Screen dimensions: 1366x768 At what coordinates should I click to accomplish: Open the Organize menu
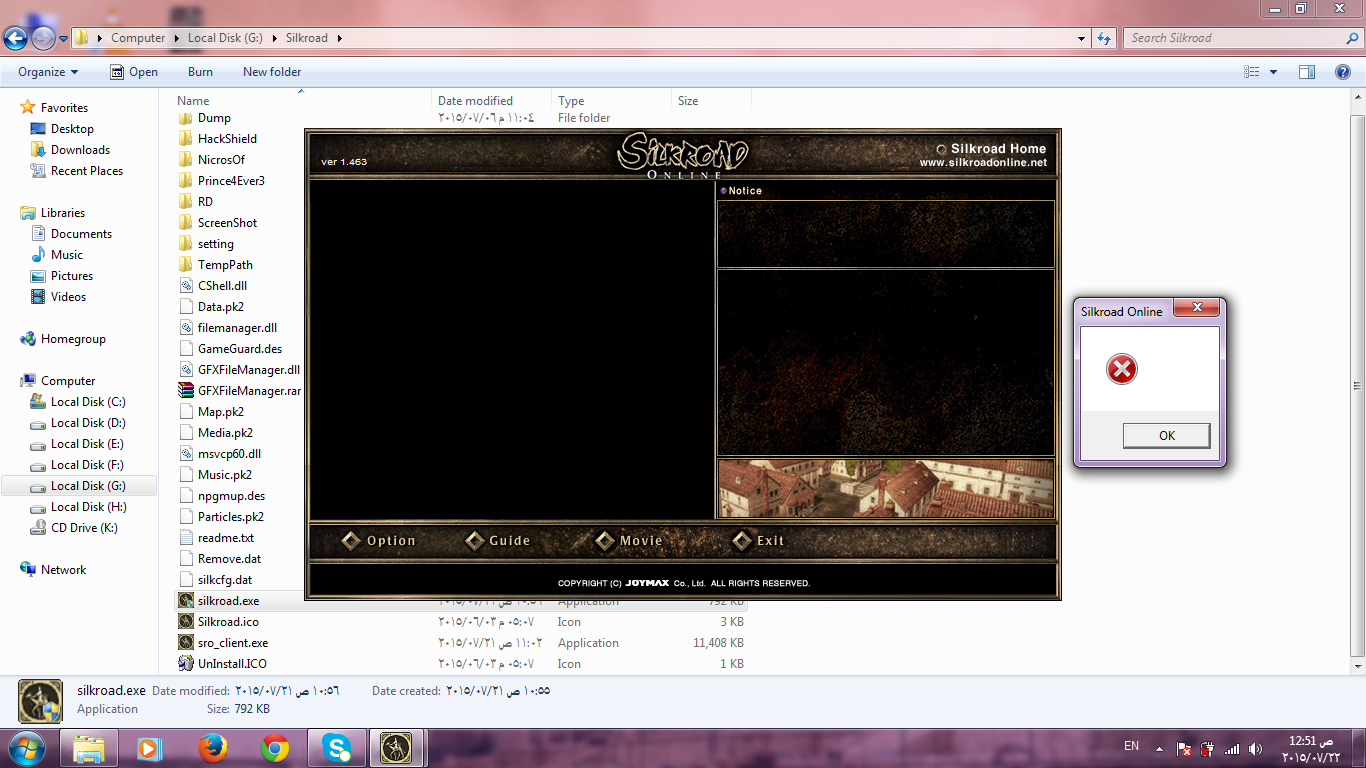[x=48, y=72]
